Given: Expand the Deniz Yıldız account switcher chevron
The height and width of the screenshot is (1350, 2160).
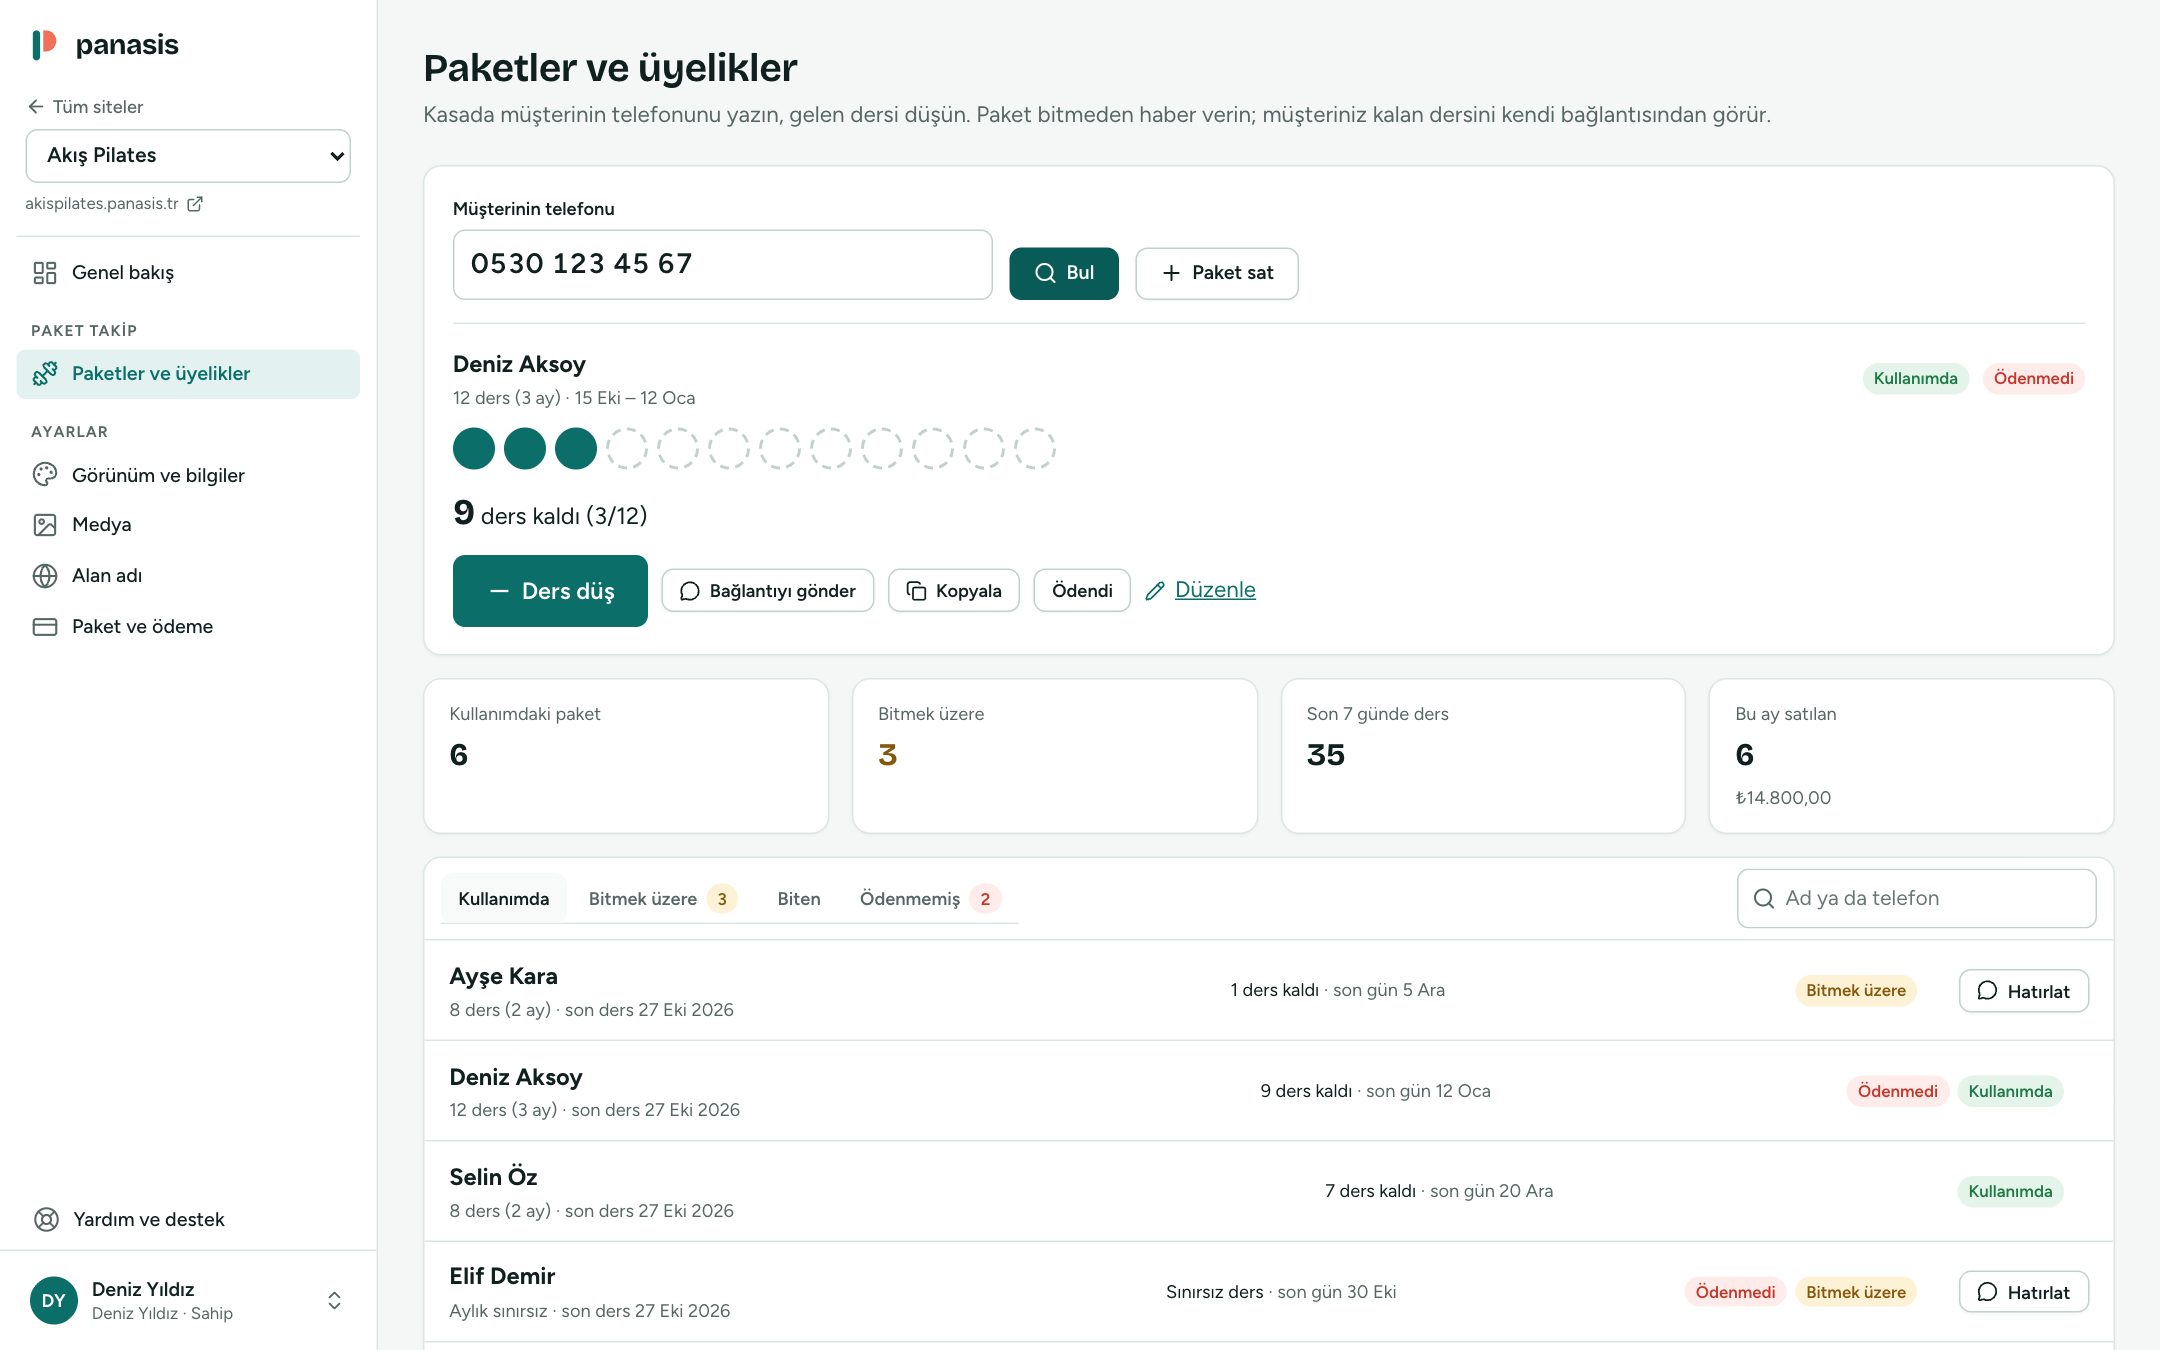Looking at the screenshot, I should click(334, 1300).
